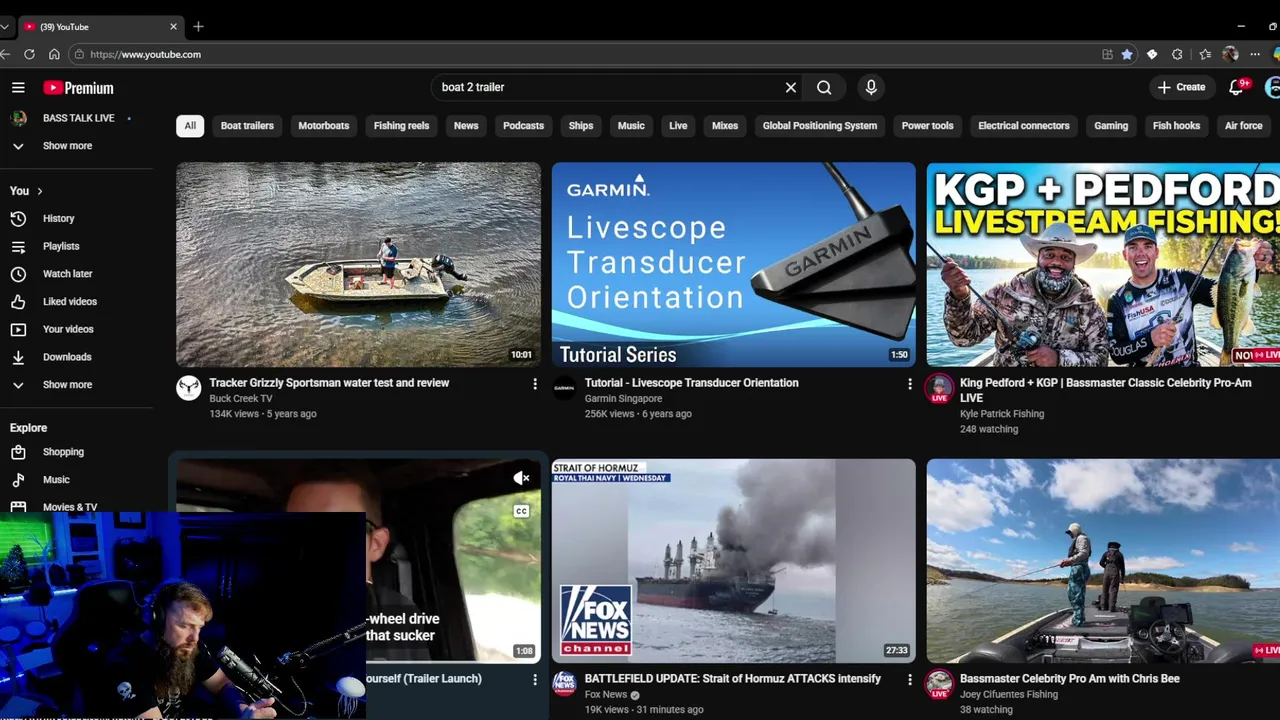Switch to the (39) YouTube browser tab
This screenshot has width=1280, height=720.
coord(100,27)
